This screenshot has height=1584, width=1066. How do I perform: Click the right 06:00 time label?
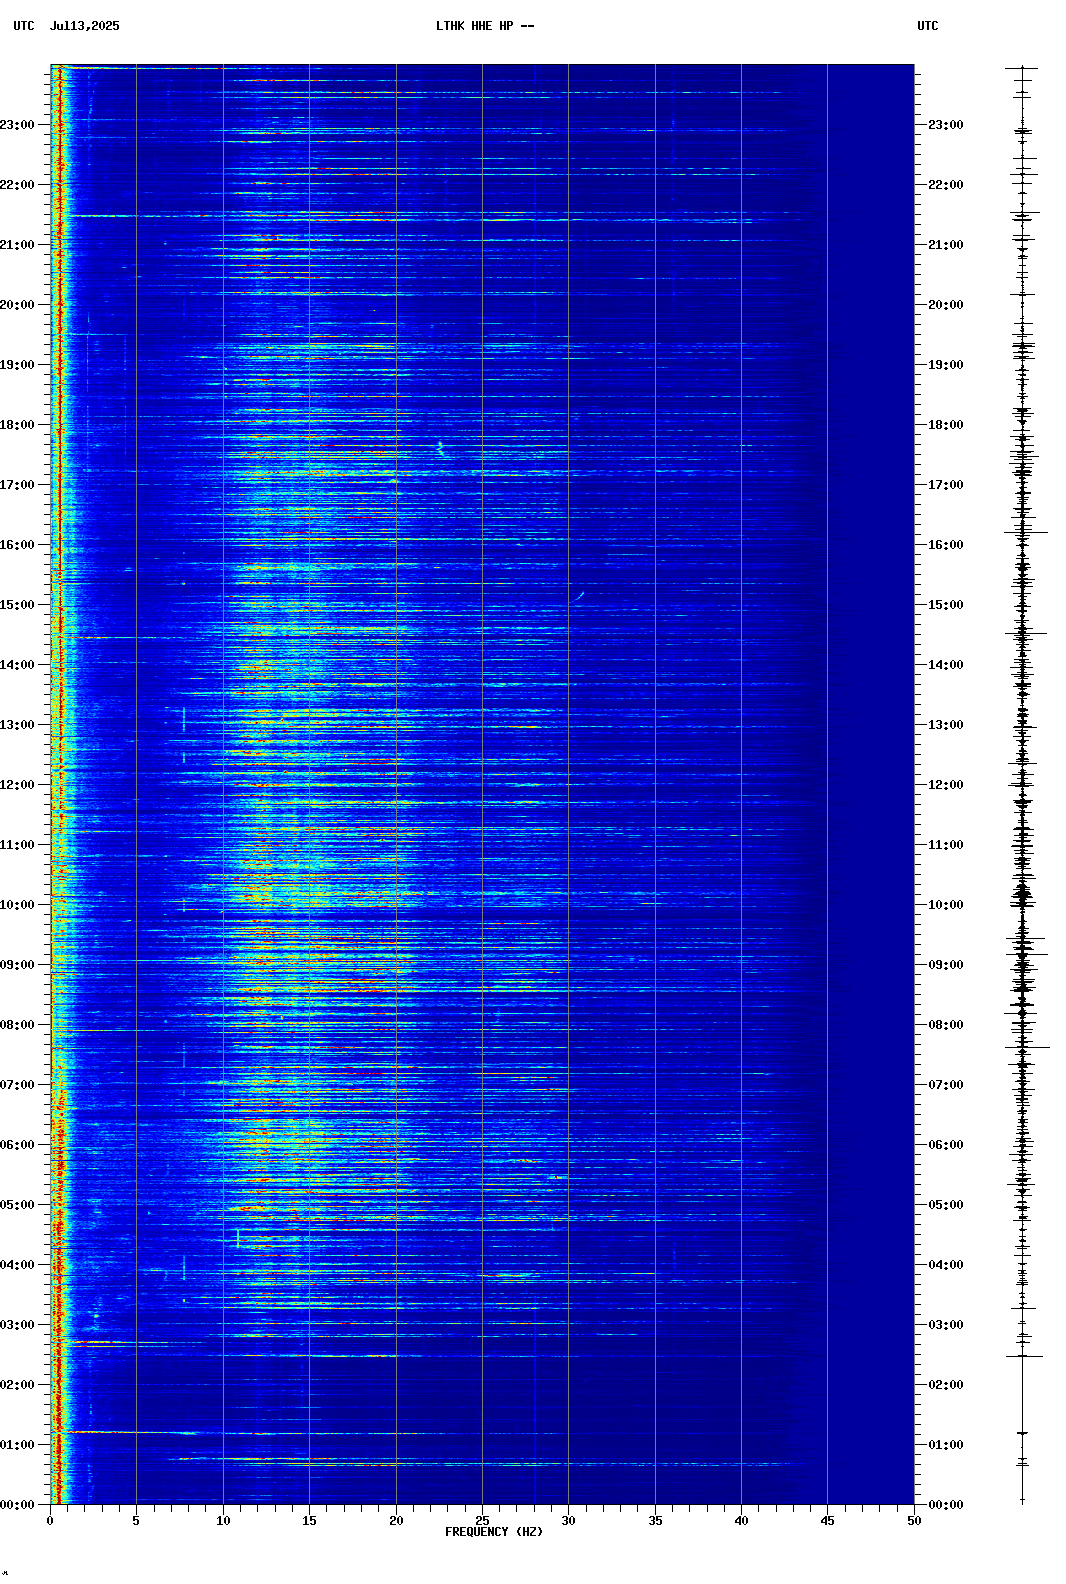946,1145
